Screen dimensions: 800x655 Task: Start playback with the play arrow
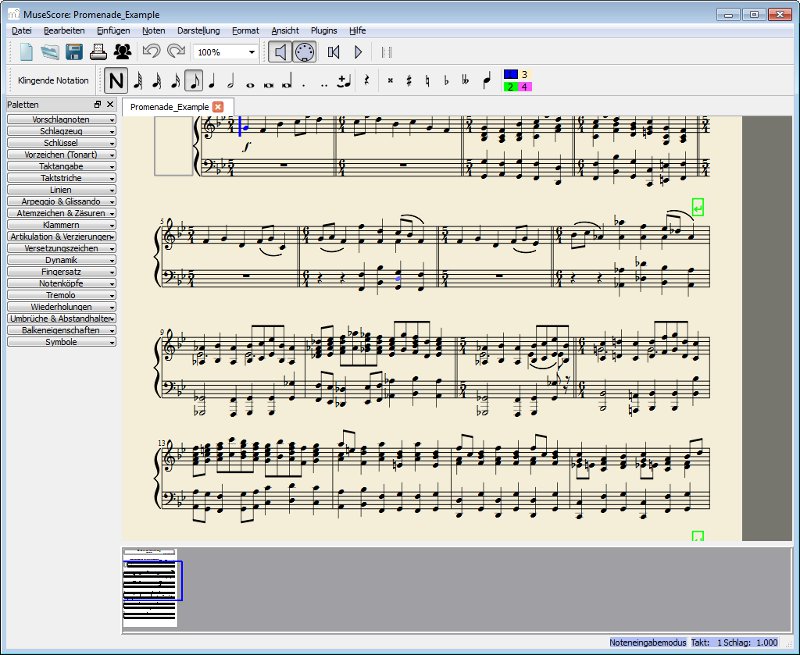[358, 52]
